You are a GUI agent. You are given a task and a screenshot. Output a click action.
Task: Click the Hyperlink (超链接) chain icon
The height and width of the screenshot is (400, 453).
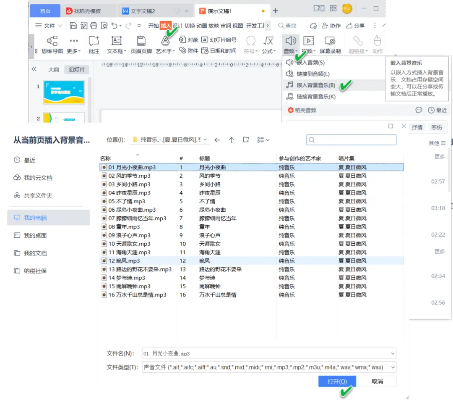tap(358, 41)
